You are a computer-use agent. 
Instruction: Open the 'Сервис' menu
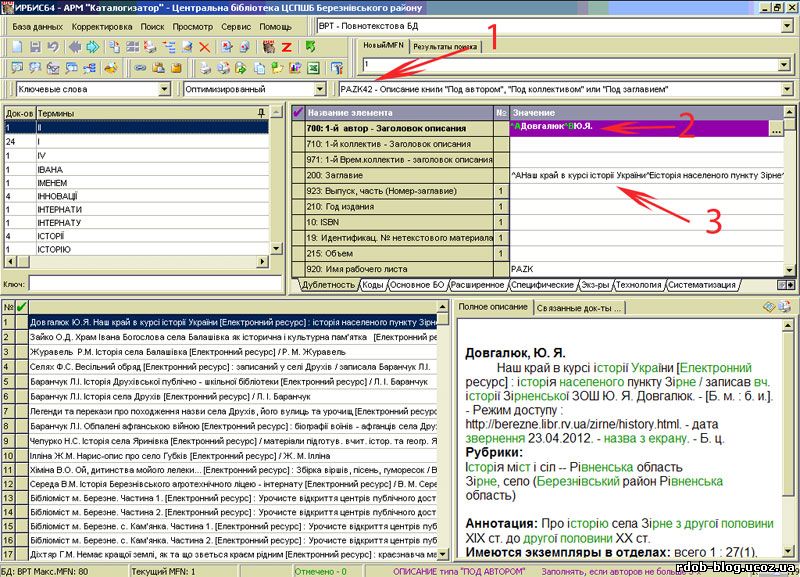(236, 25)
